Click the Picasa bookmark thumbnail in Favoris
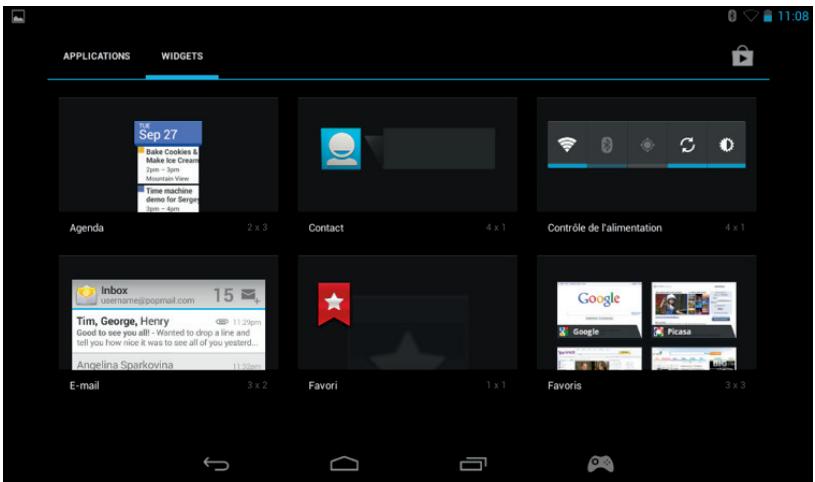This screenshot has height=482, width=815. (x=694, y=310)
